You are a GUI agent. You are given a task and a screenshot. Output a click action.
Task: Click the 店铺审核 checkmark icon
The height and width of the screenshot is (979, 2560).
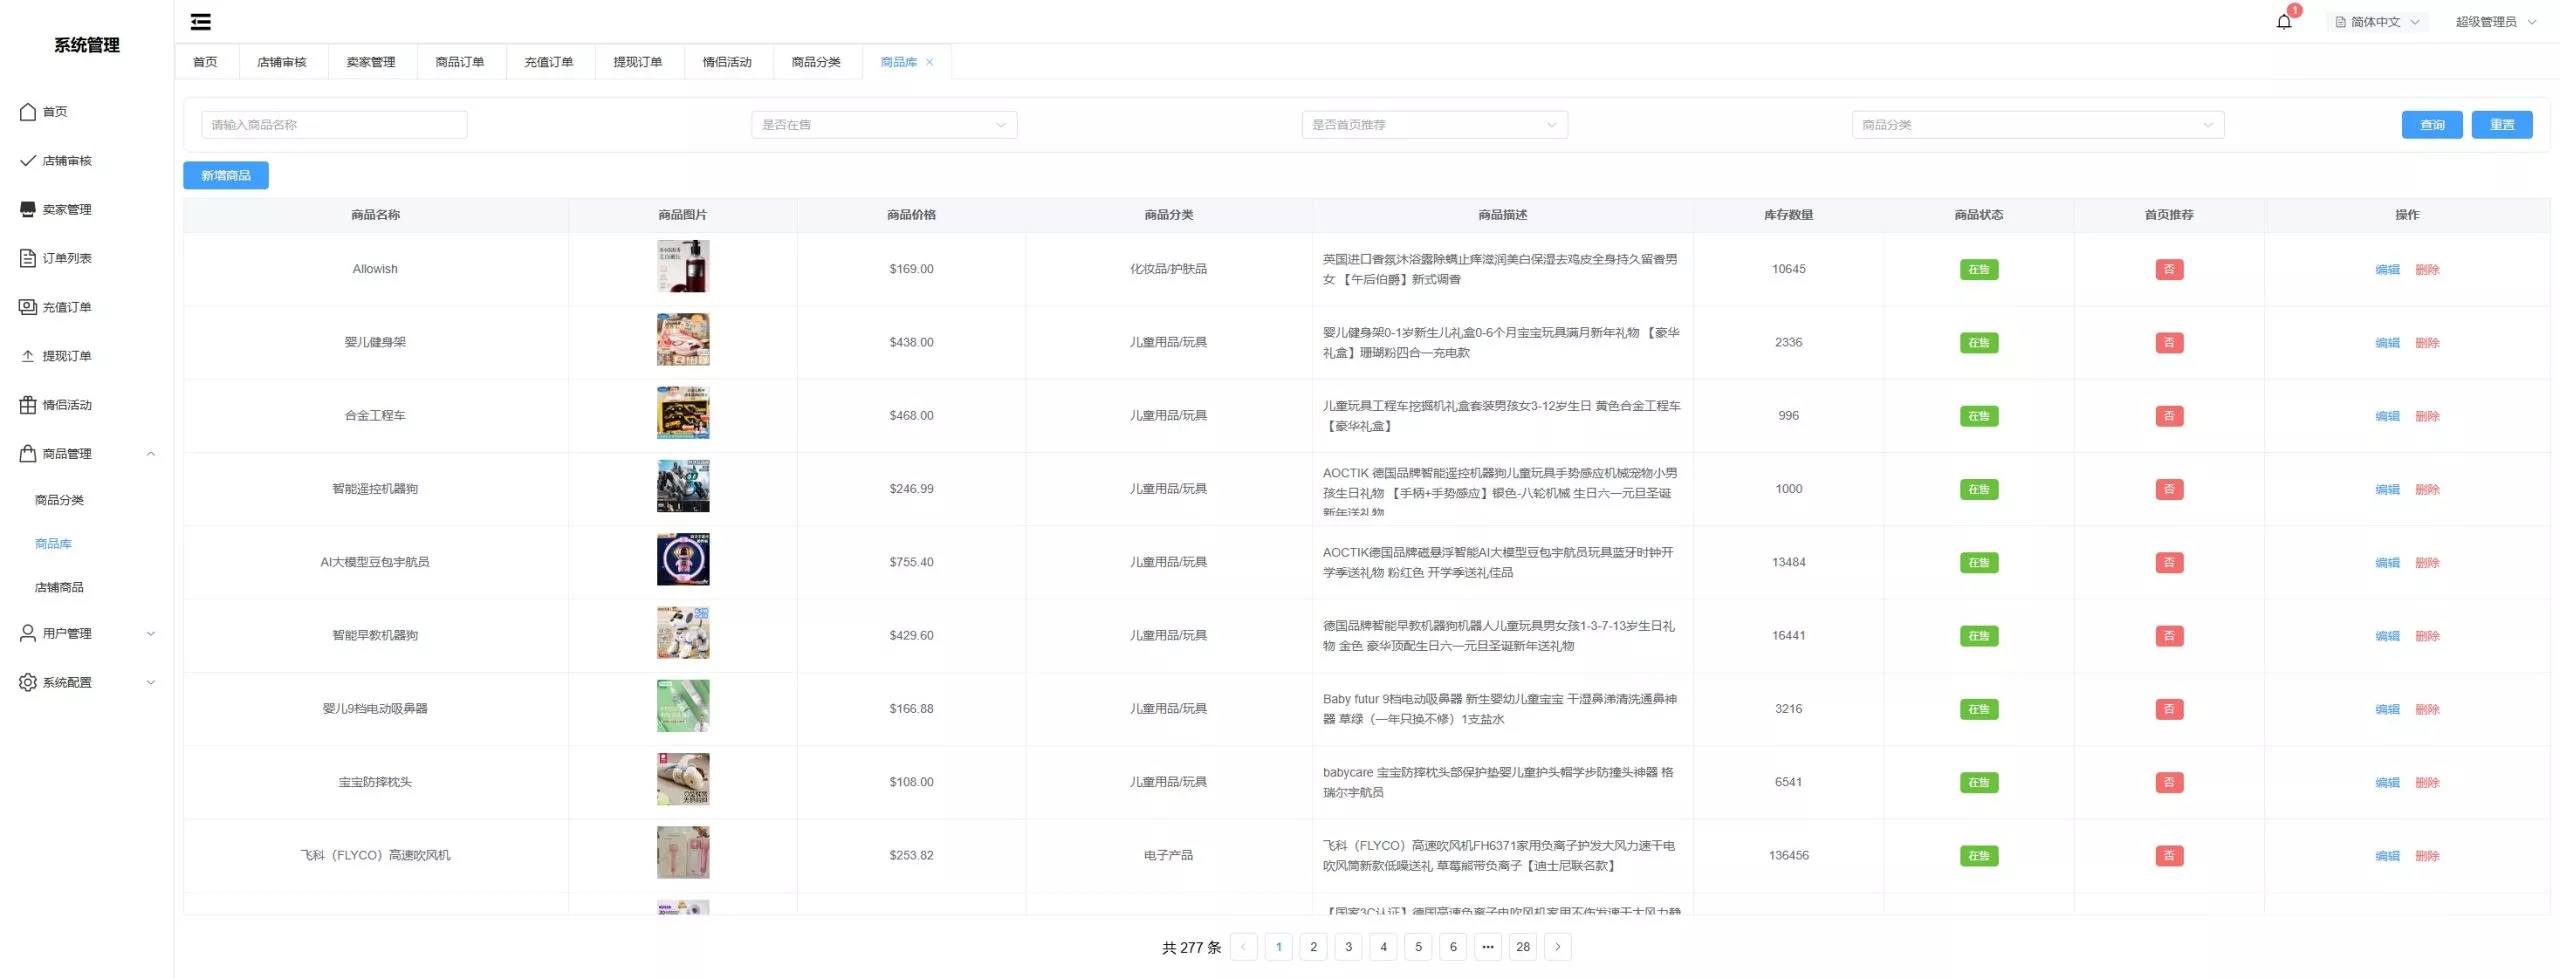[x=28, y=161]
